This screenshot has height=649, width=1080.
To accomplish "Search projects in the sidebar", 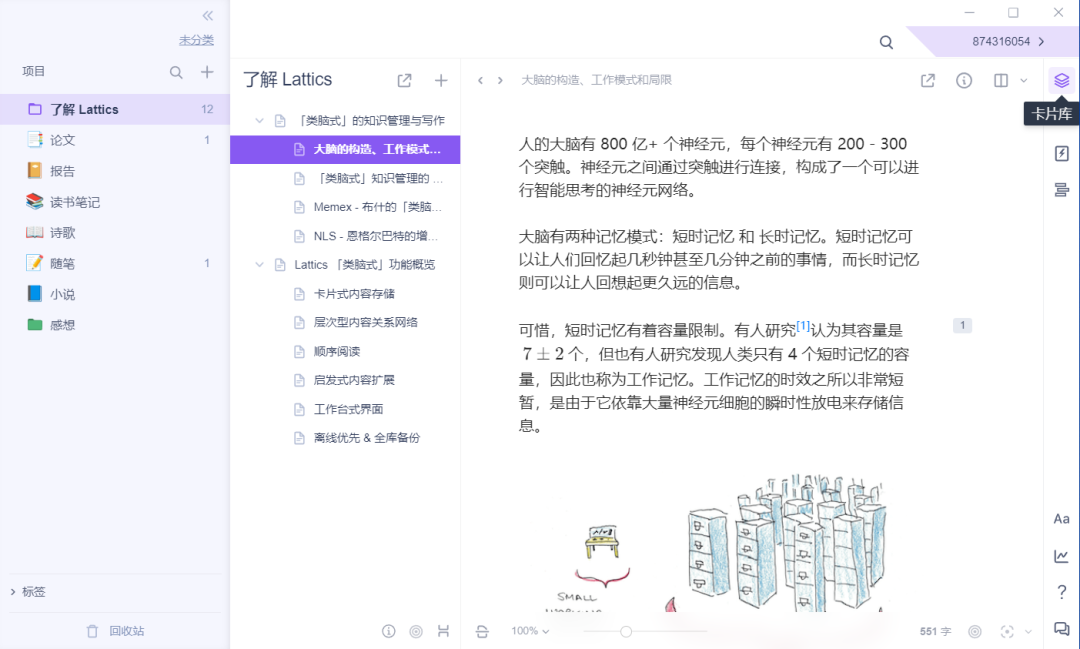I will point(176,72).
